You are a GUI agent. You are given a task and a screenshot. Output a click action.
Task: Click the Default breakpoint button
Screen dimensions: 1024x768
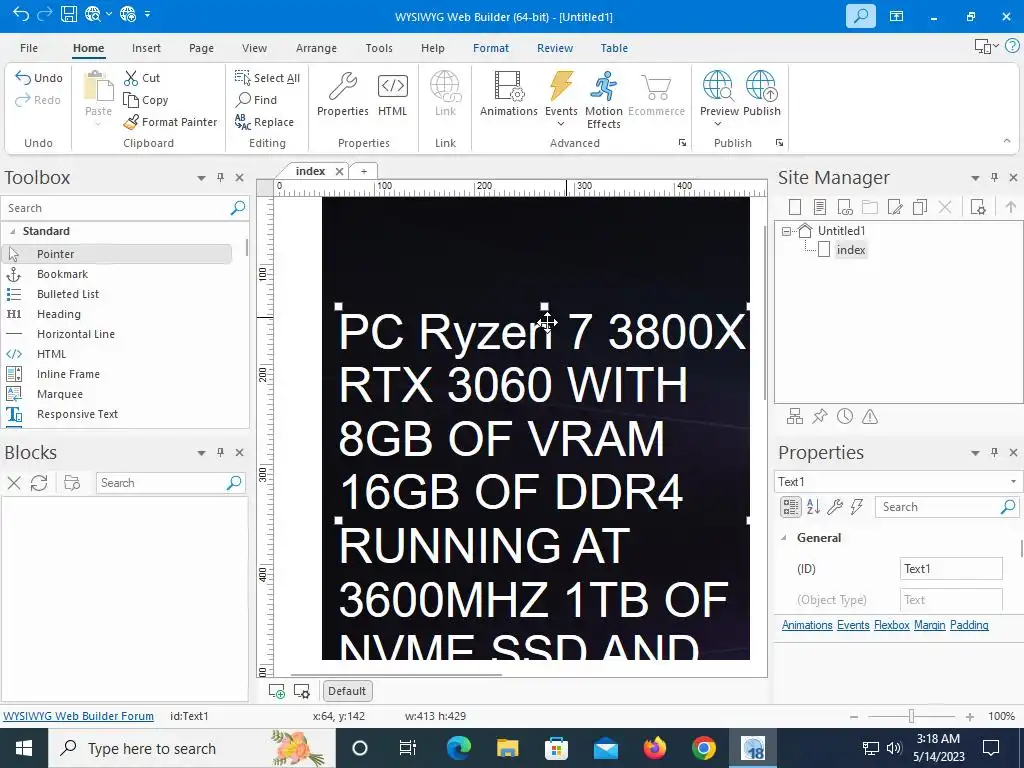347,691
